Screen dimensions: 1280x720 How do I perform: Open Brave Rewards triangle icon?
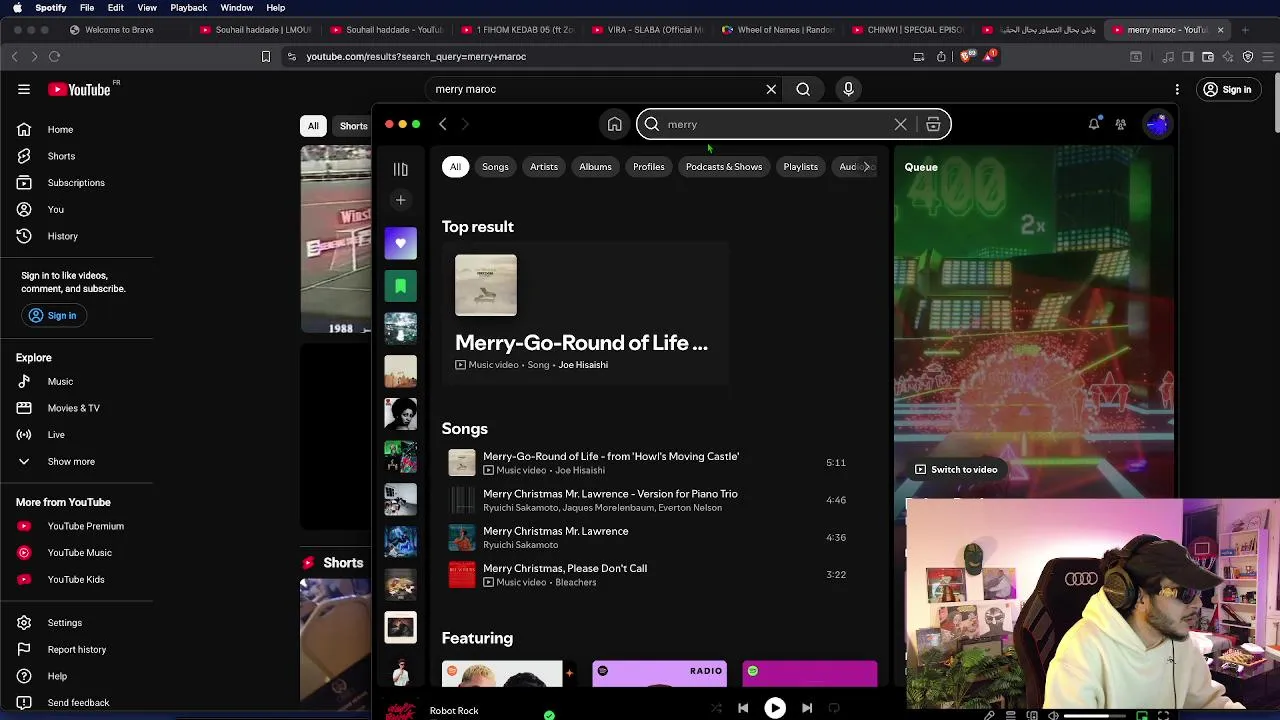(x=989, y=56)
